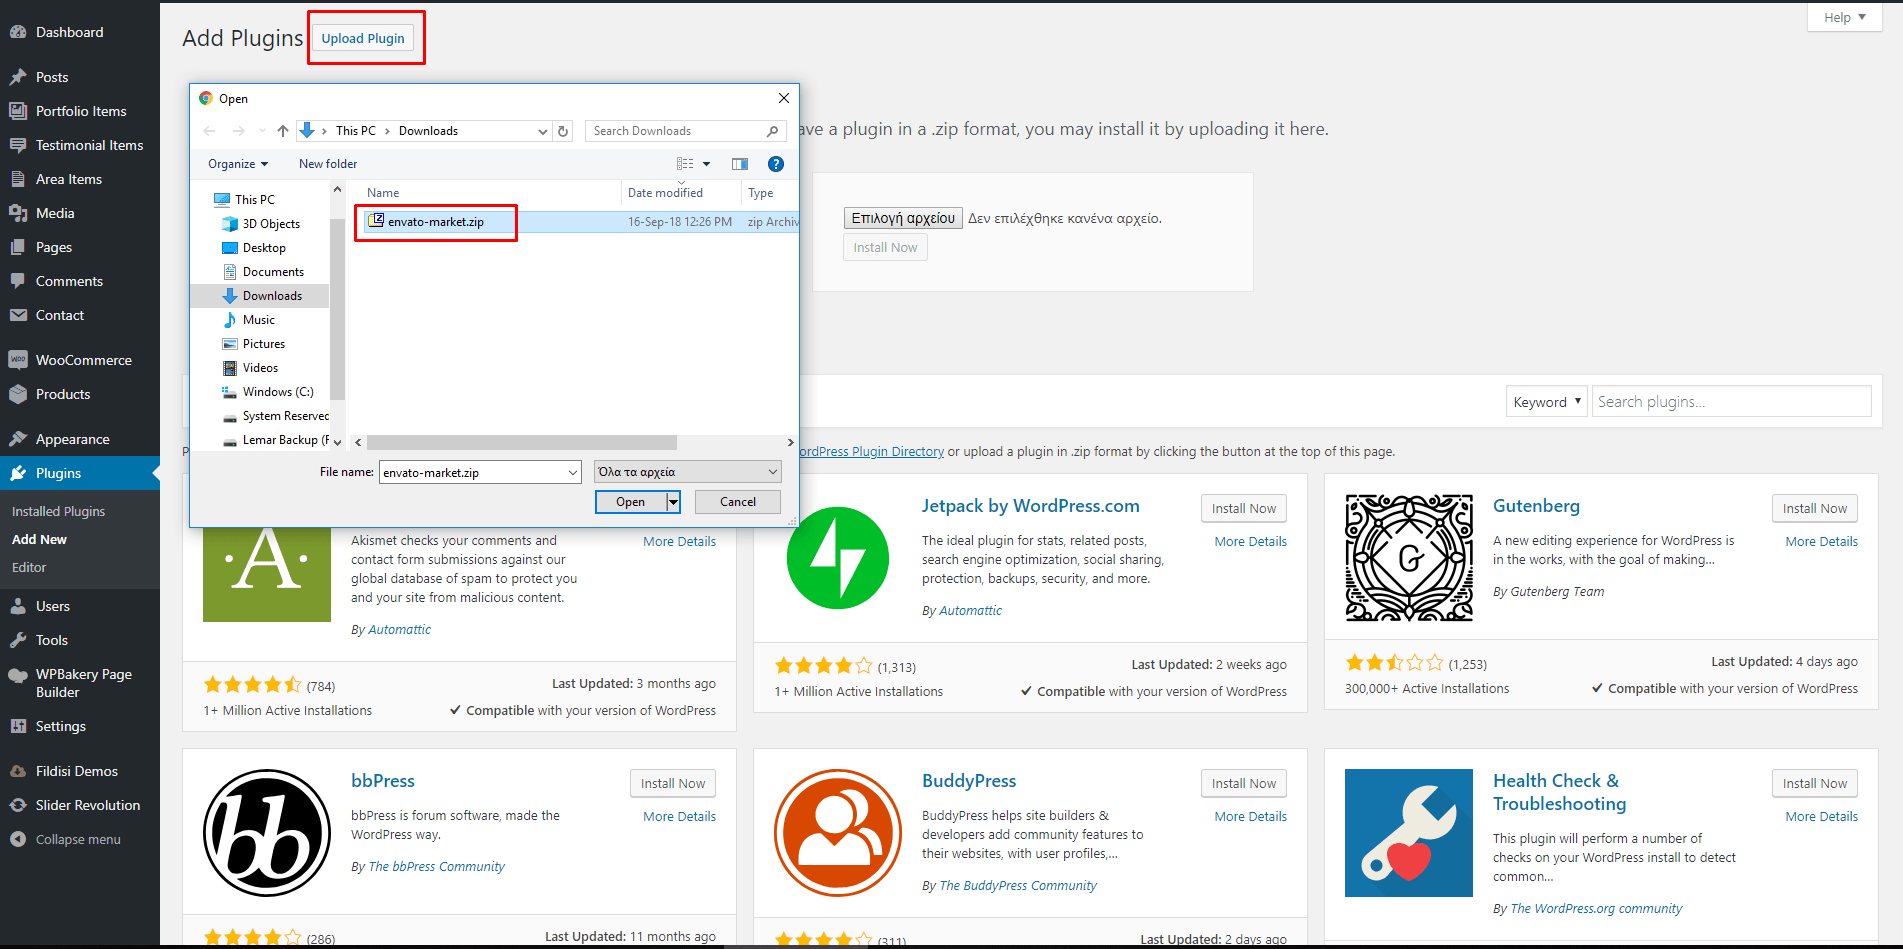Click Install Now for Jetpack
The height and width of the screenshot is (949, 1903).
point(1244,508)
